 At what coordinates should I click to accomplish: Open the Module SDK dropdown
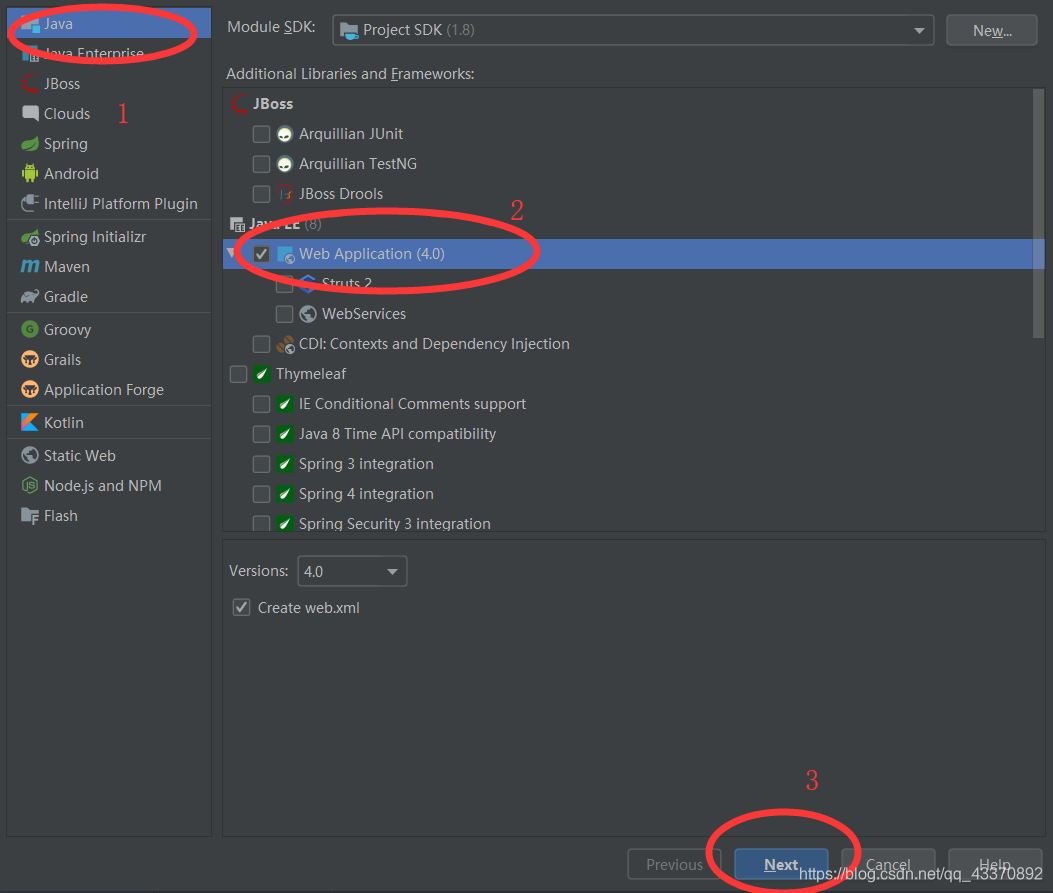pos(633,30)
